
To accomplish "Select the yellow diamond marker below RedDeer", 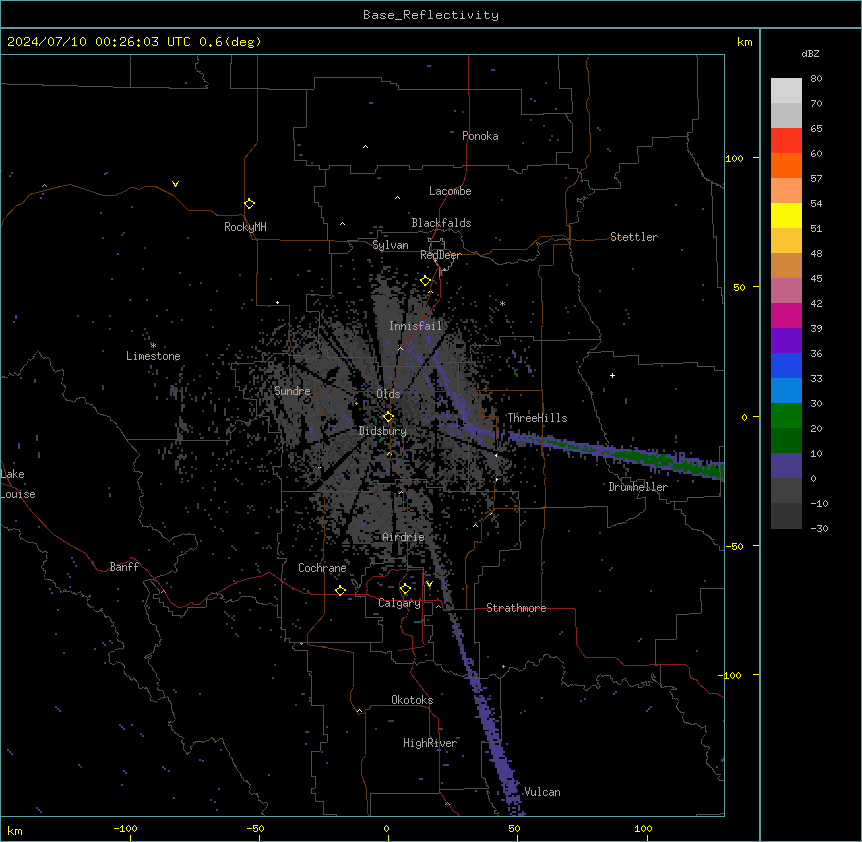I will [426, 281].
